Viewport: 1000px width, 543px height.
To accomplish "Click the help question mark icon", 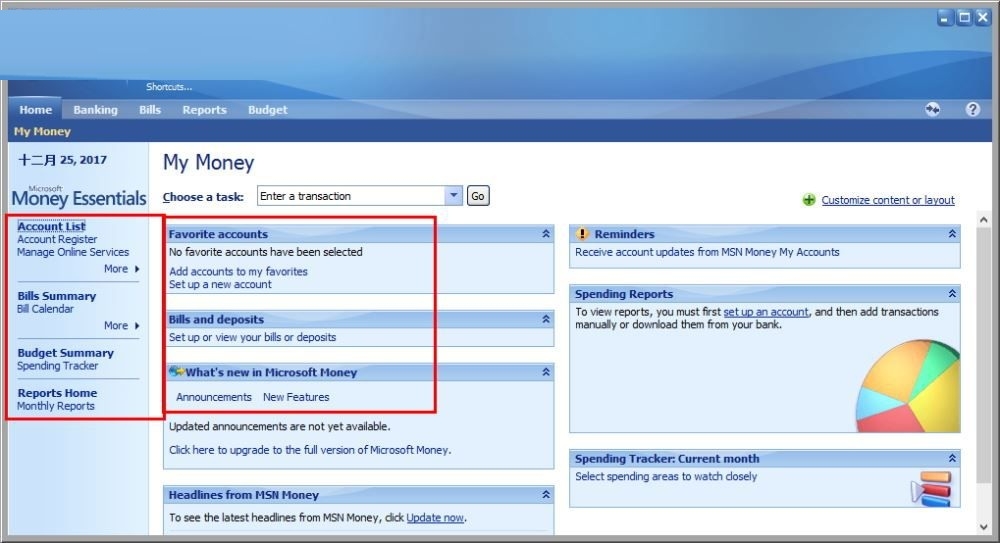I will point(972,109).
